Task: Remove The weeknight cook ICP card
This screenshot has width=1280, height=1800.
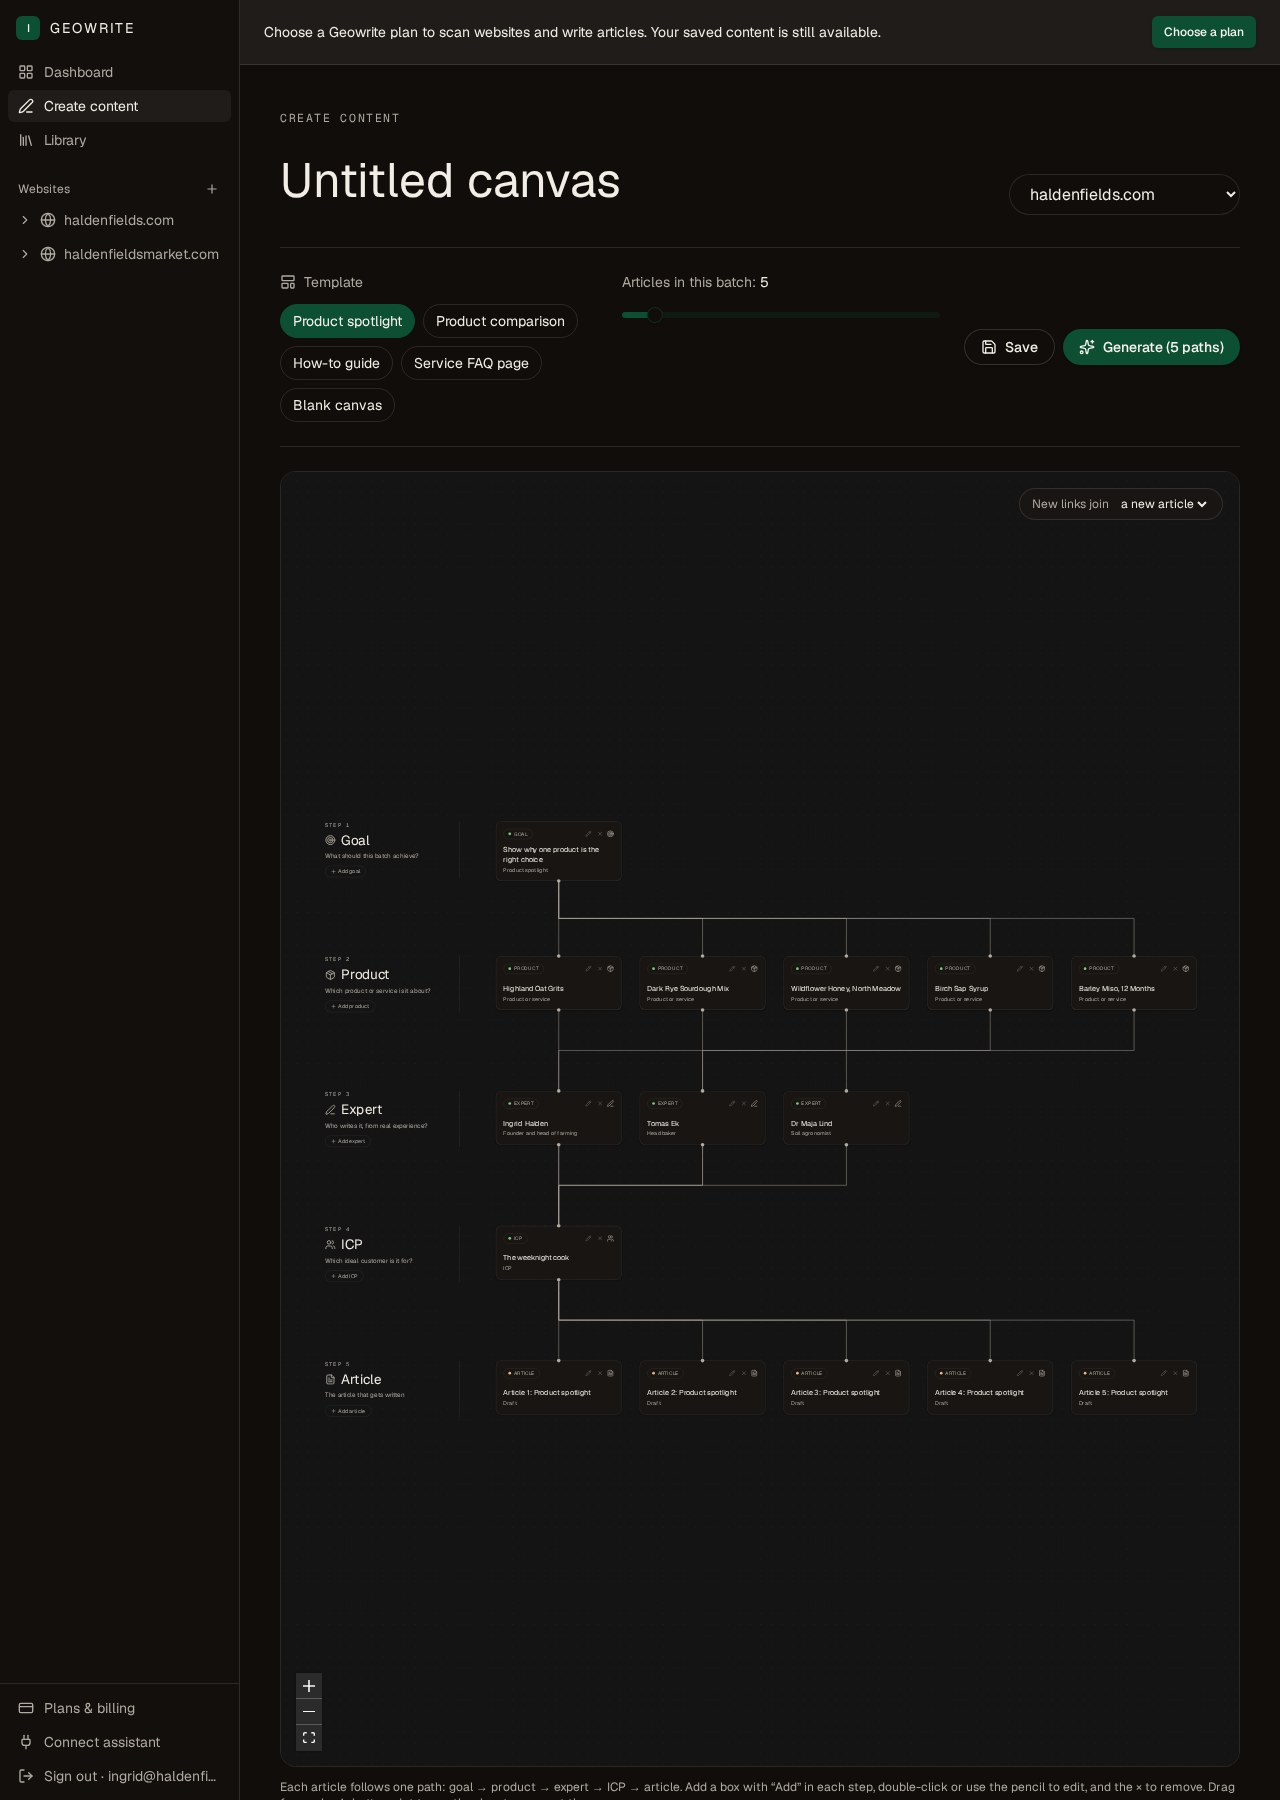Action: point(600,1238)
